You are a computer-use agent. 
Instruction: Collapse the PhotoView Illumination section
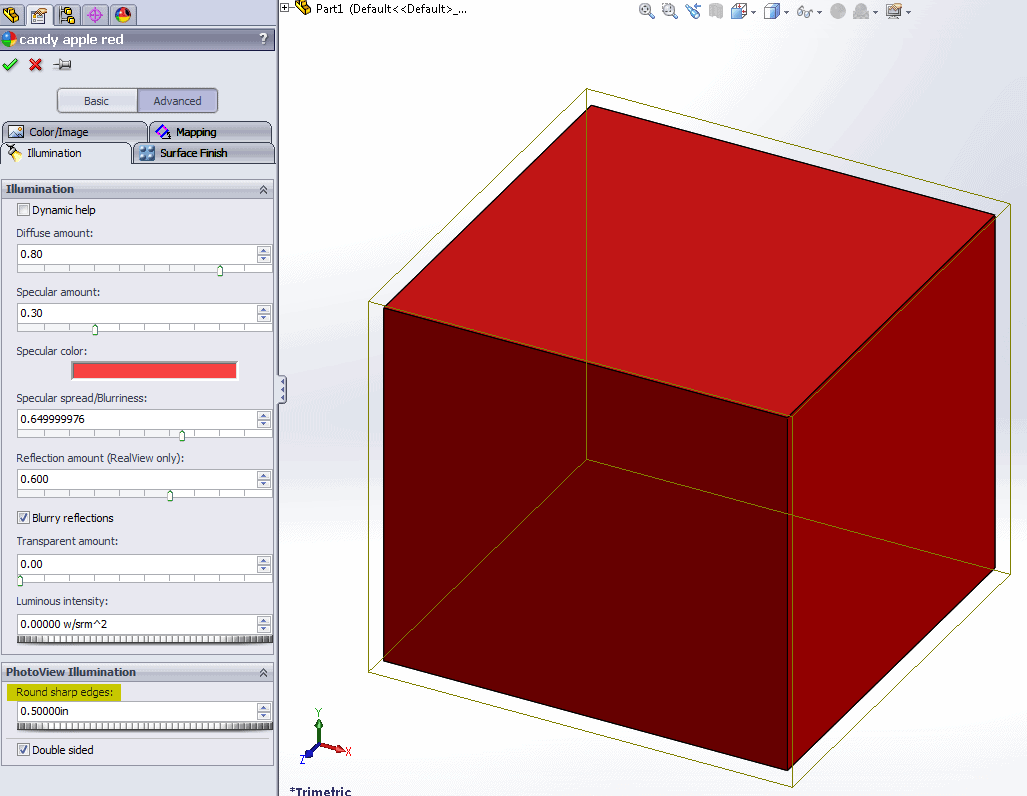pos(263,673)
